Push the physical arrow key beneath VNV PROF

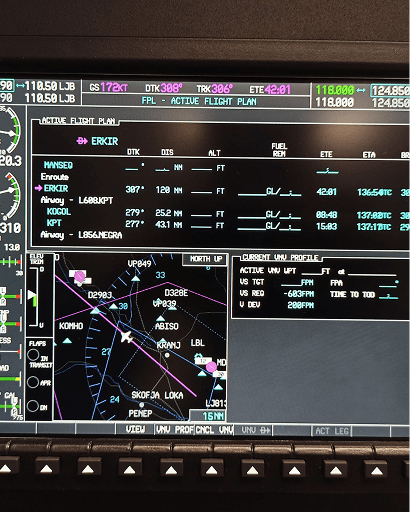coord(171,467)
